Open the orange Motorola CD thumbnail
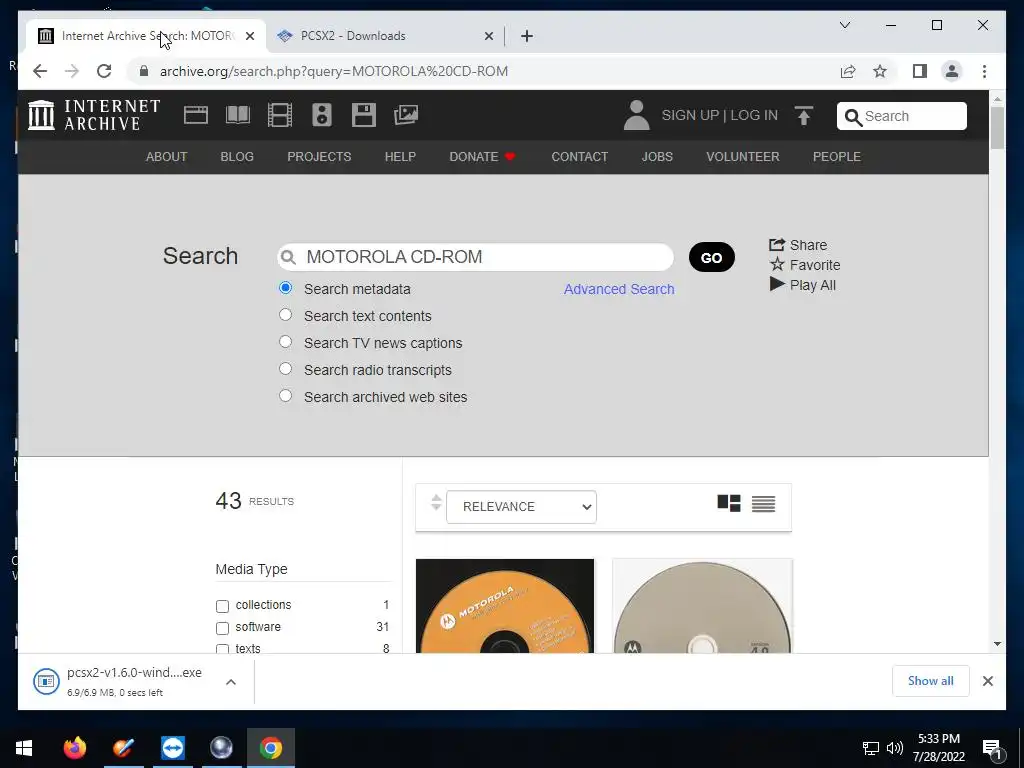Image resolution: width=1024 pixels, height=768 pixels. click(505, 606)
